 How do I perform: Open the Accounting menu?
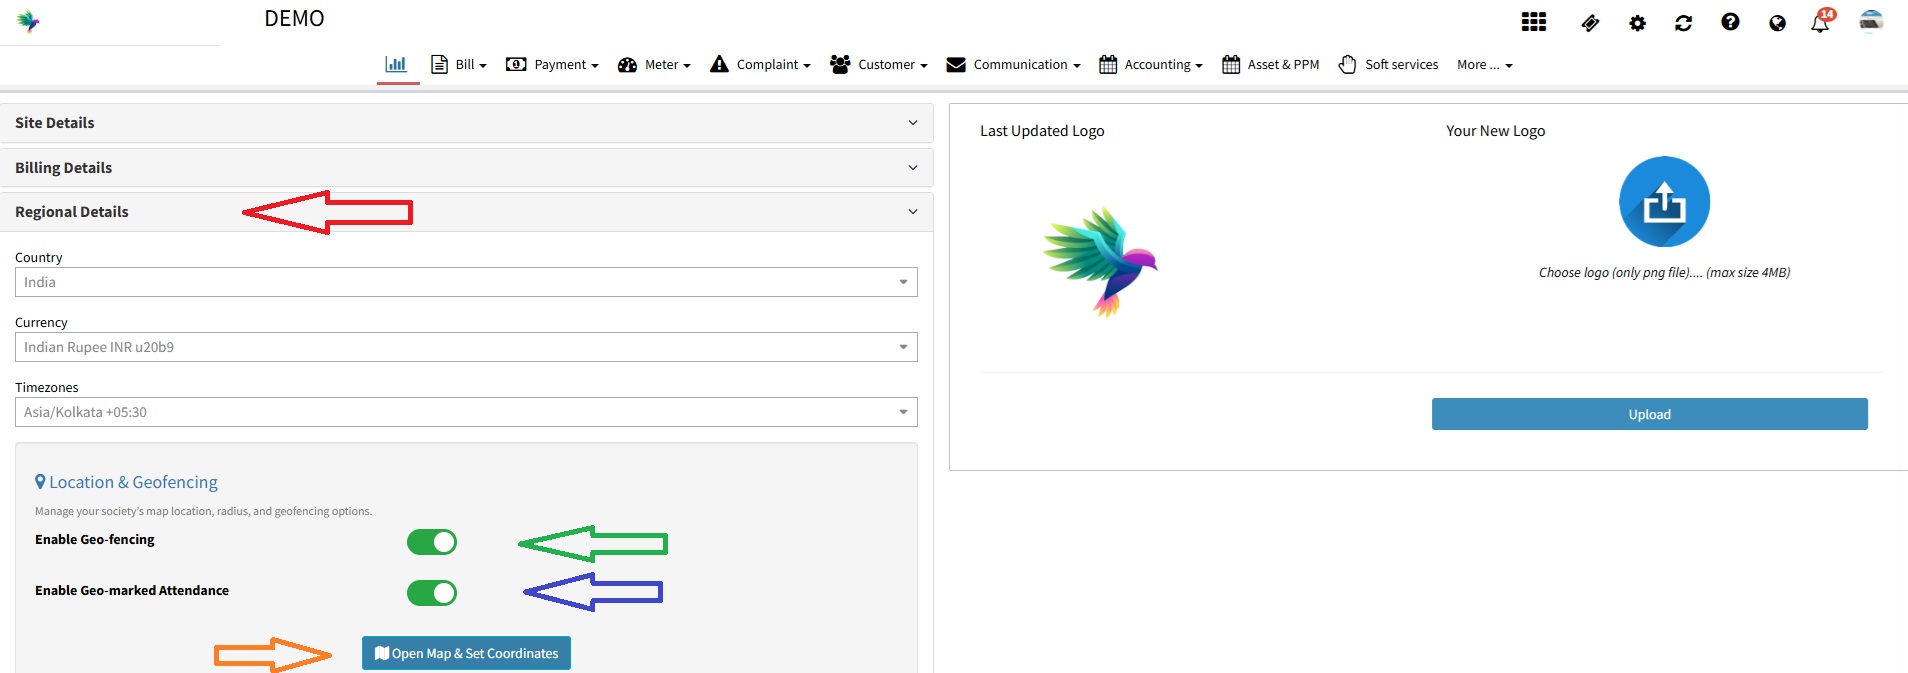1151,65
